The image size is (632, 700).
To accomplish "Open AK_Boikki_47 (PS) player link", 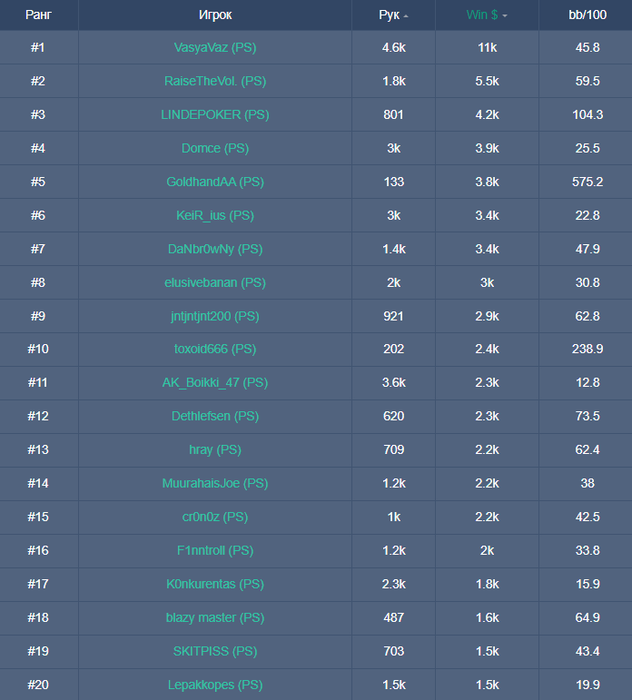I will tap(215, 382).
